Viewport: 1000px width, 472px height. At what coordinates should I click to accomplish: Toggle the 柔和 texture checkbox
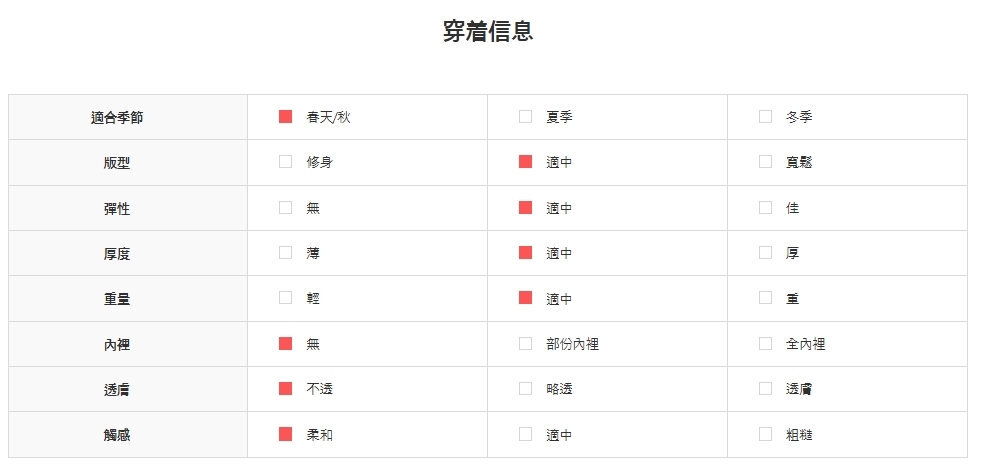[285, 434]
